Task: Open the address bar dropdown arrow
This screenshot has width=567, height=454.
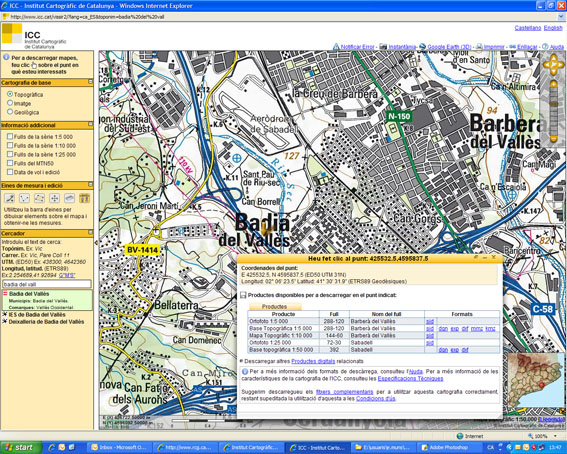Action: (x=561, y=17)
